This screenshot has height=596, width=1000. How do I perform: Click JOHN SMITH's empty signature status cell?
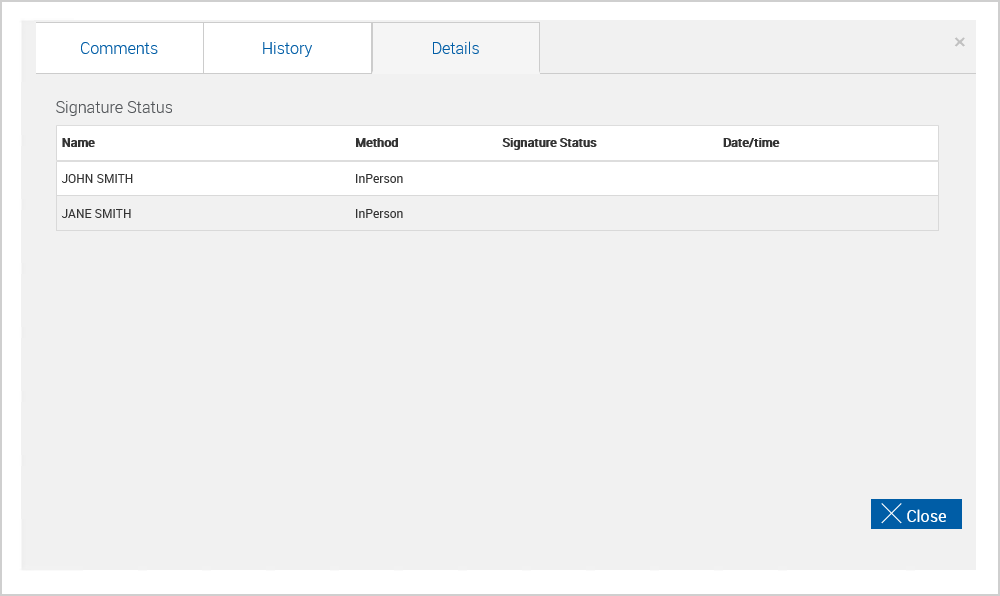[607, 178]
